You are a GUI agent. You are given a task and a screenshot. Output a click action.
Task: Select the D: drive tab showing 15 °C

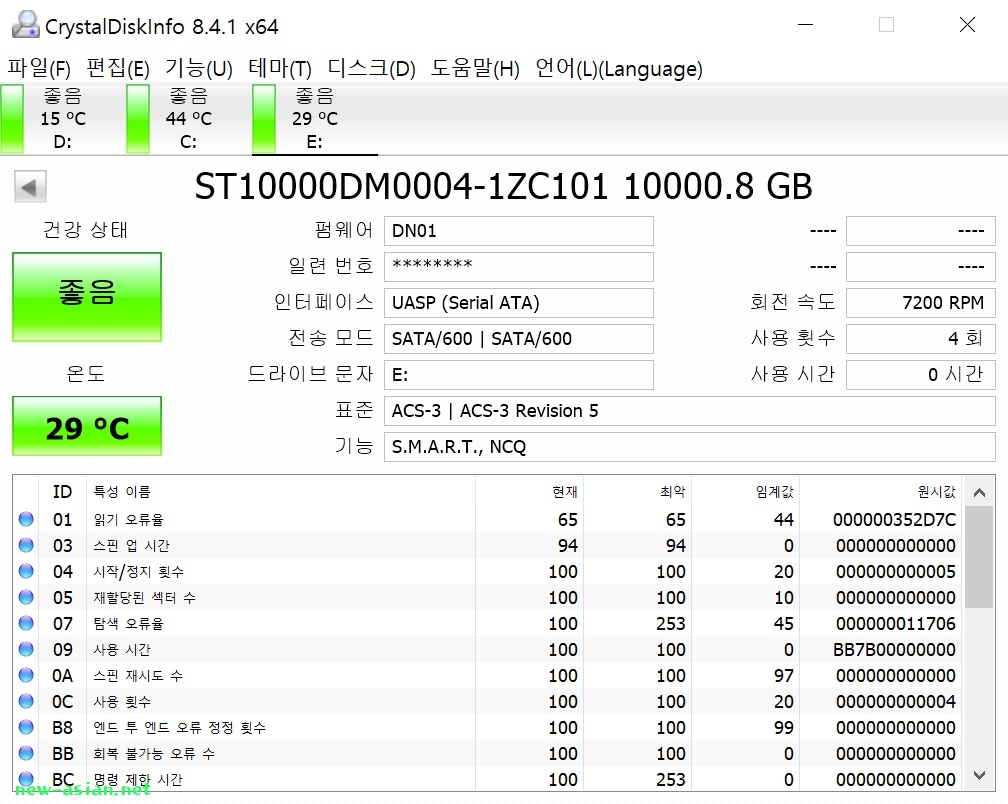coord(63,119)
